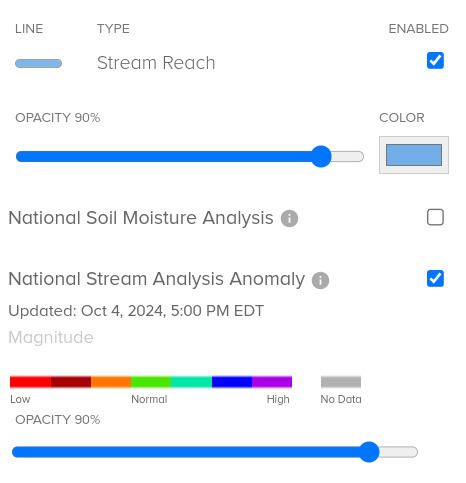Screen dimensions: 466x483
Task: Click the Stream Reach line sample preview
Action: 38,63
